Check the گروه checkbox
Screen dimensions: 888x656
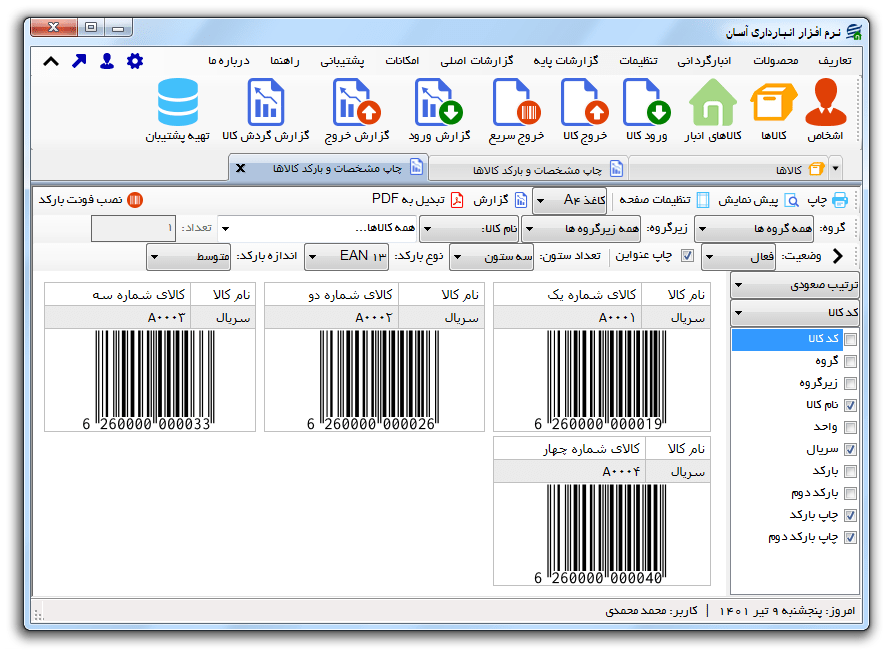click(850, 361)
